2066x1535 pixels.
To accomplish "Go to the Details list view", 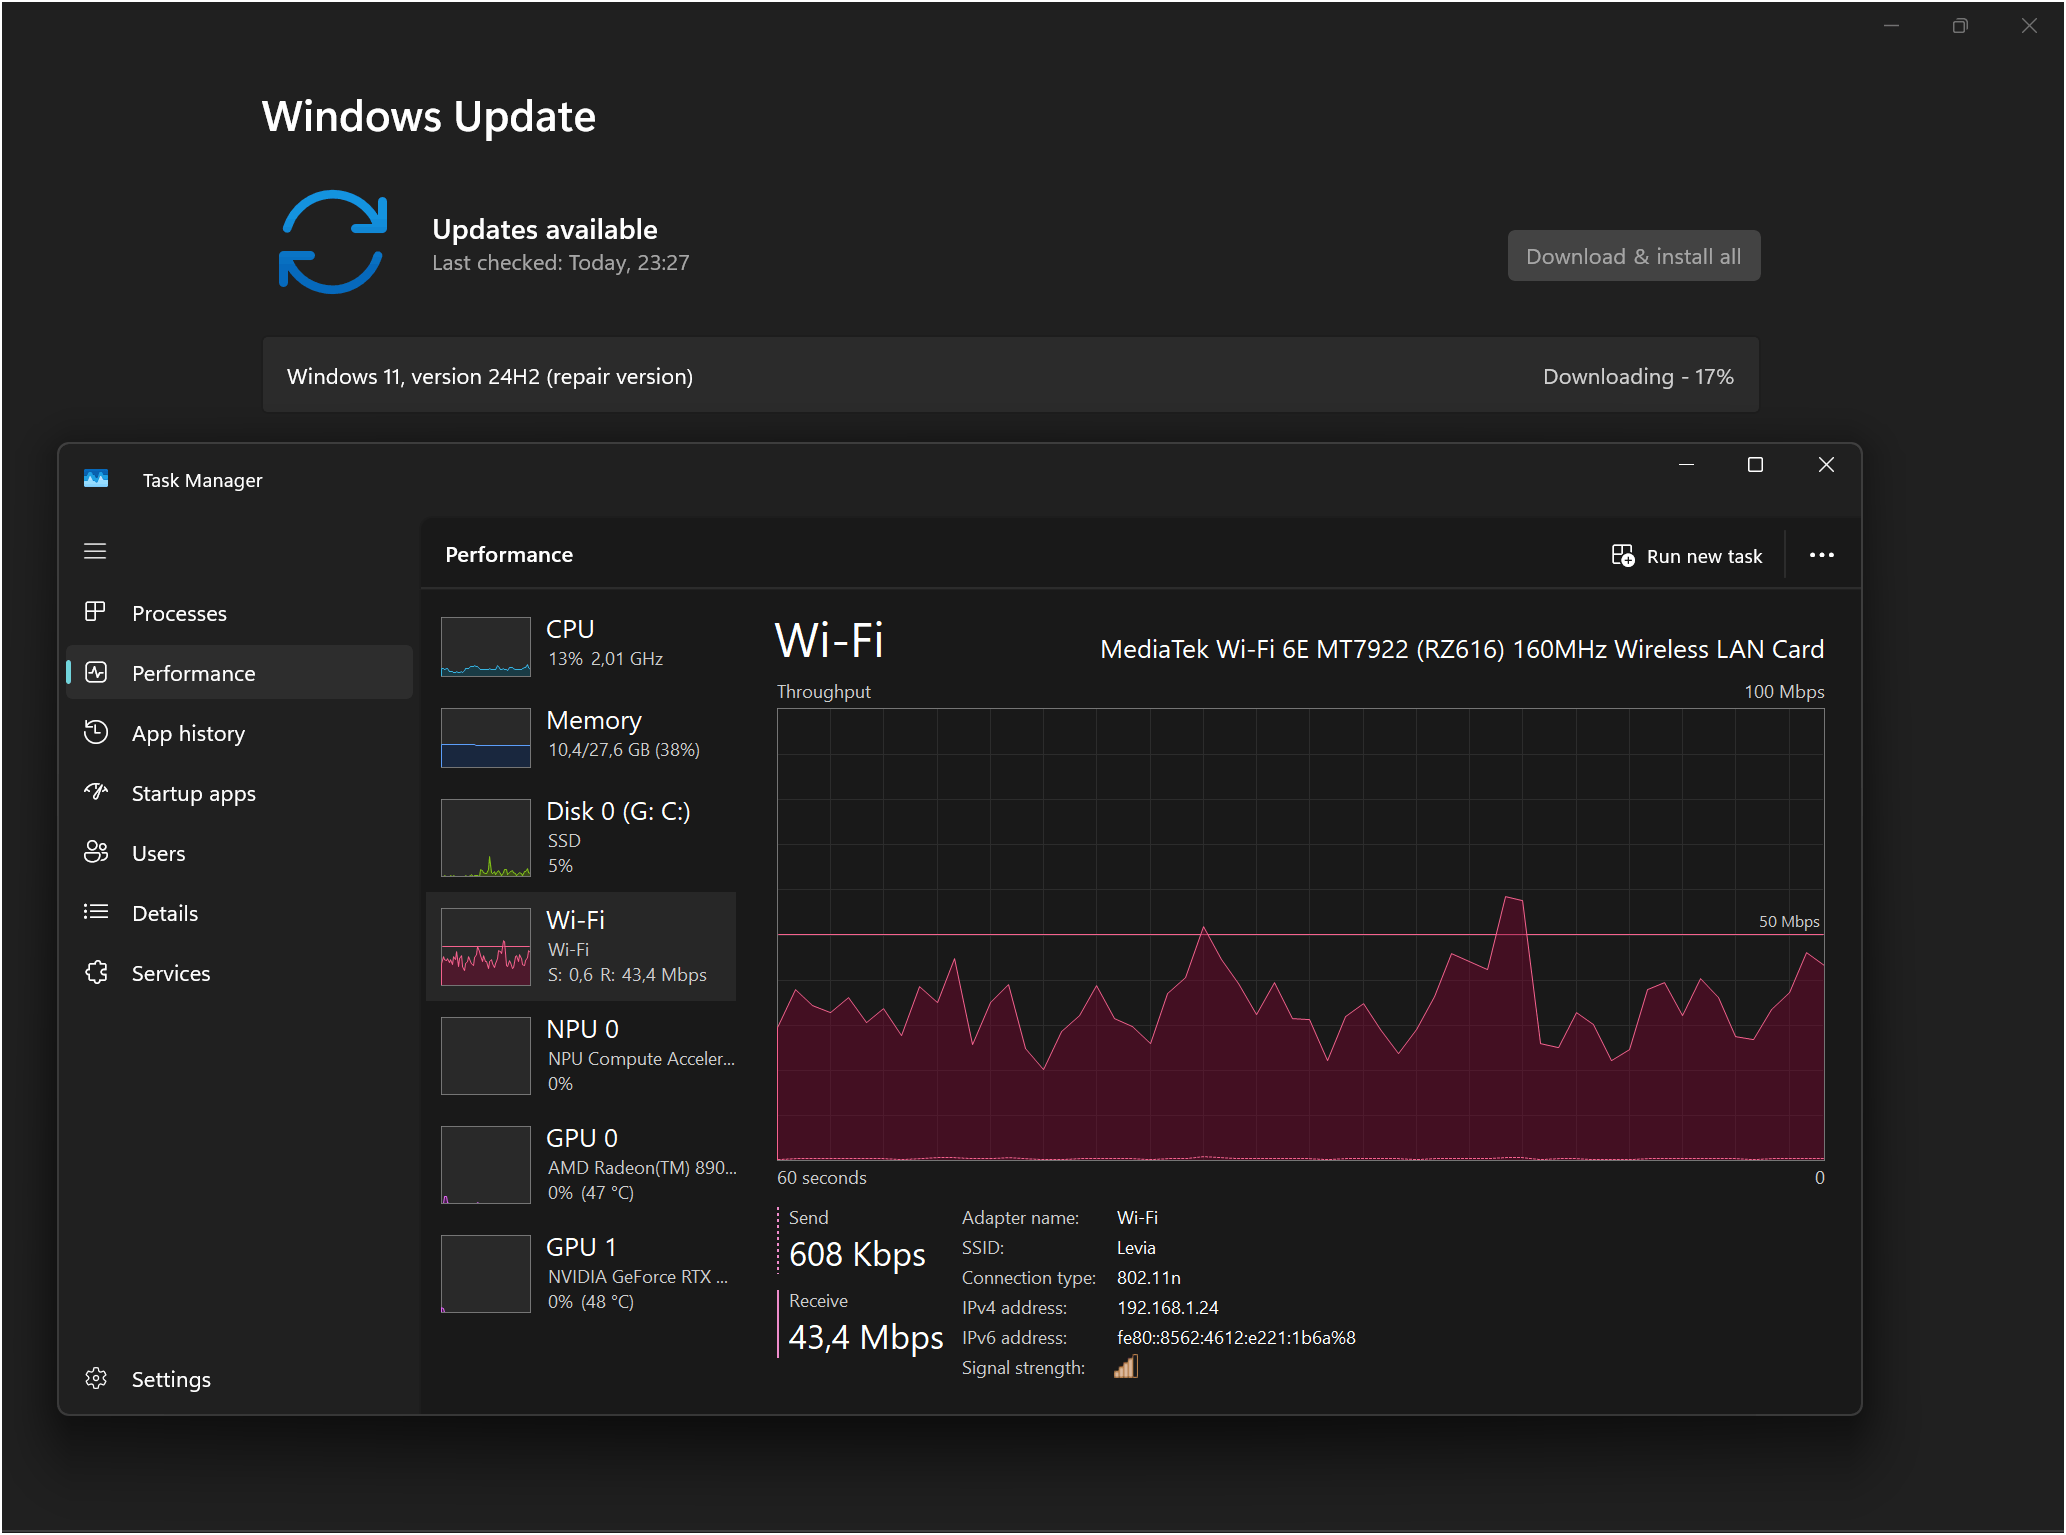I will [x=164, y=913].
